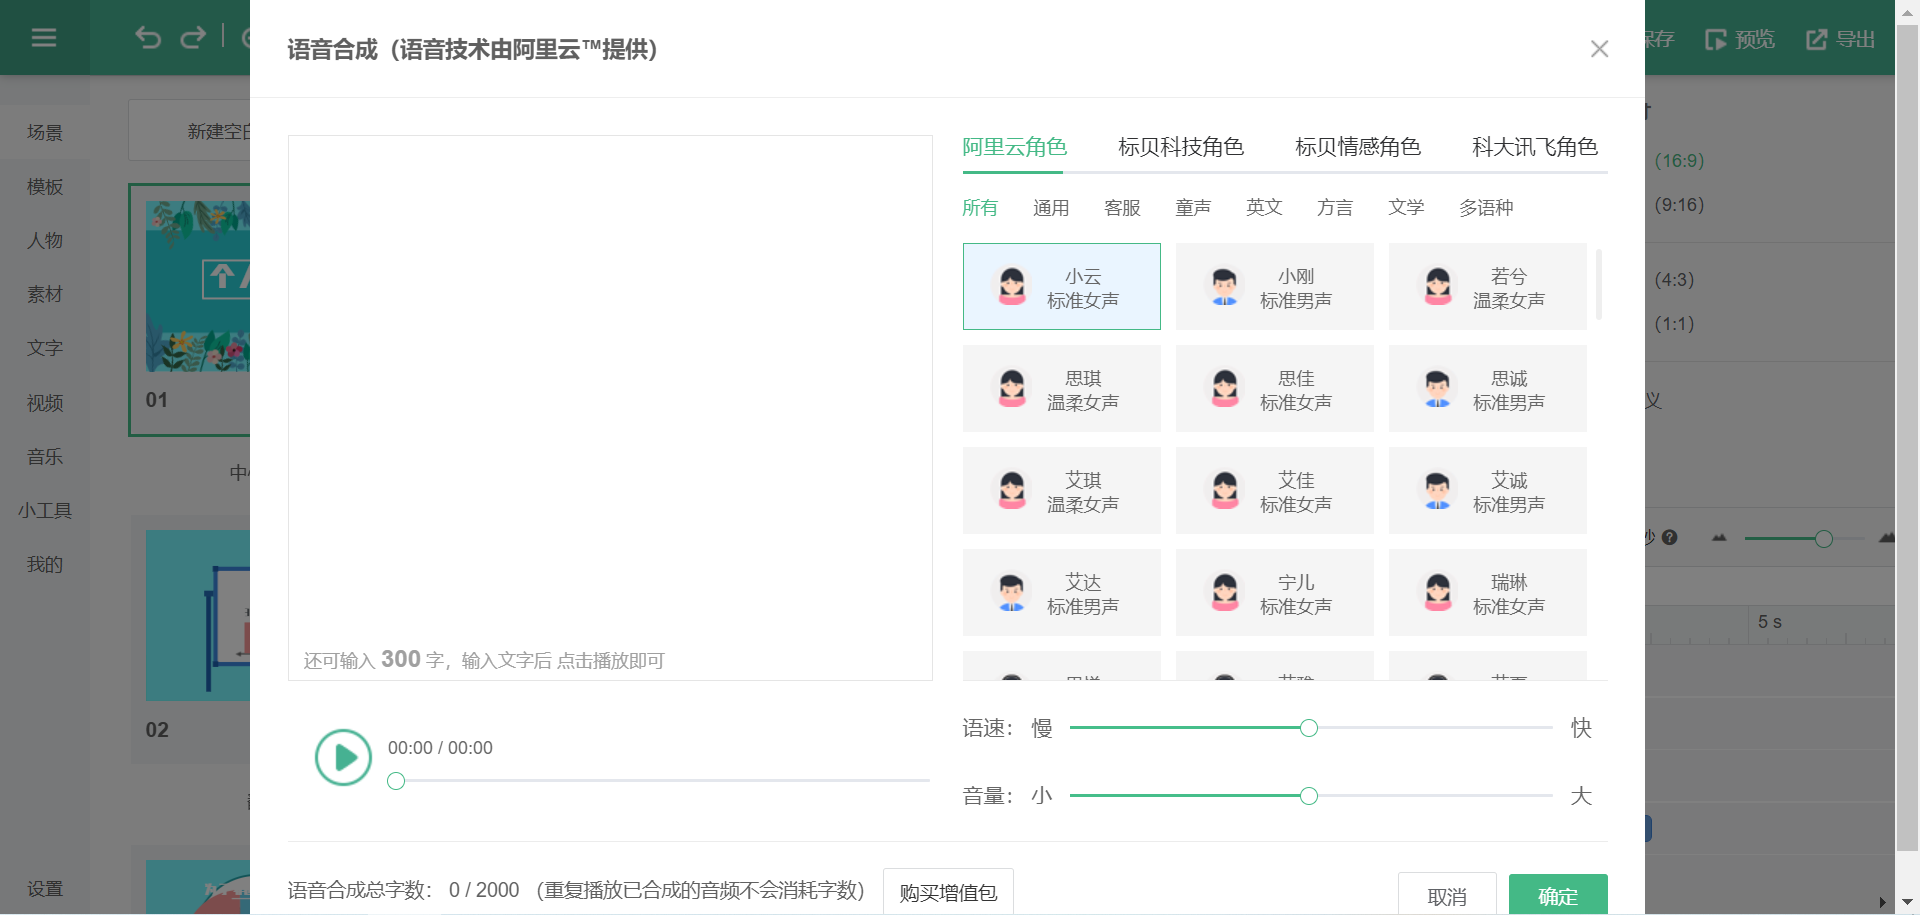
Task: Click the redo arrow icon
Action: click(193, 38)
